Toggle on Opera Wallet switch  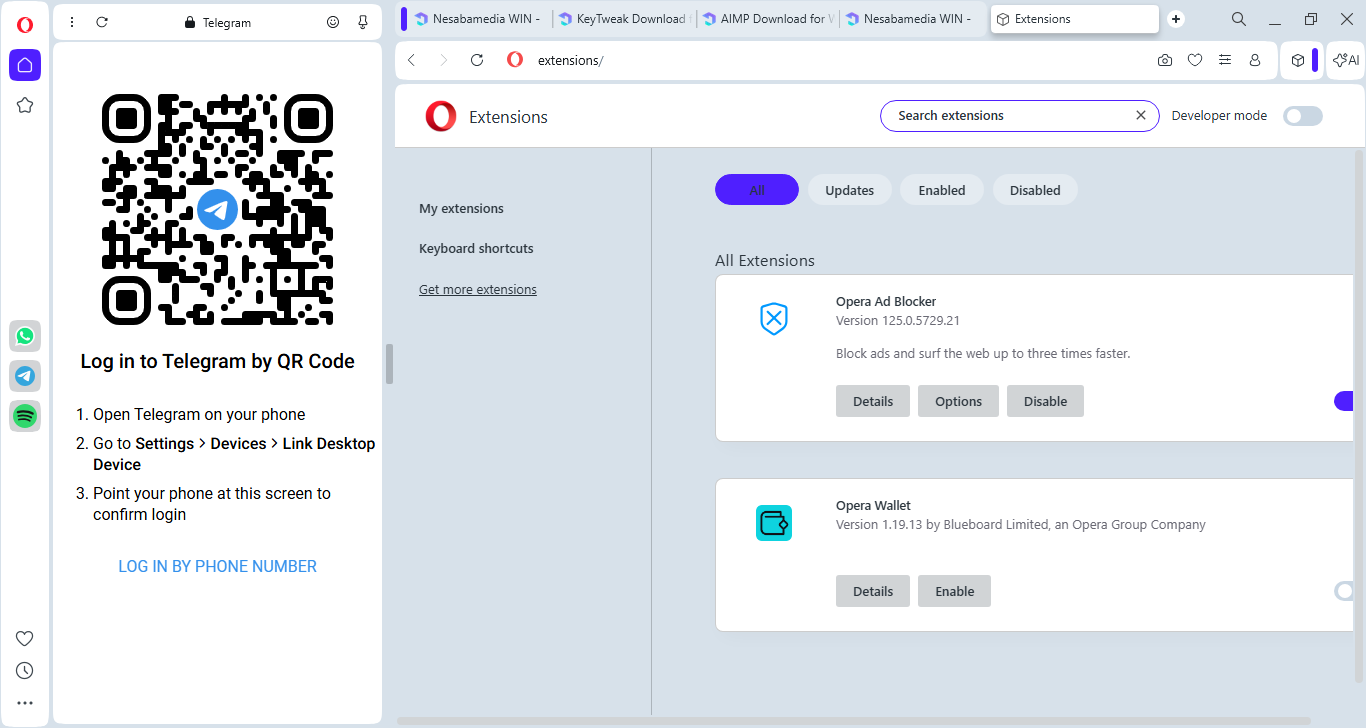(x=1344, y=591)
